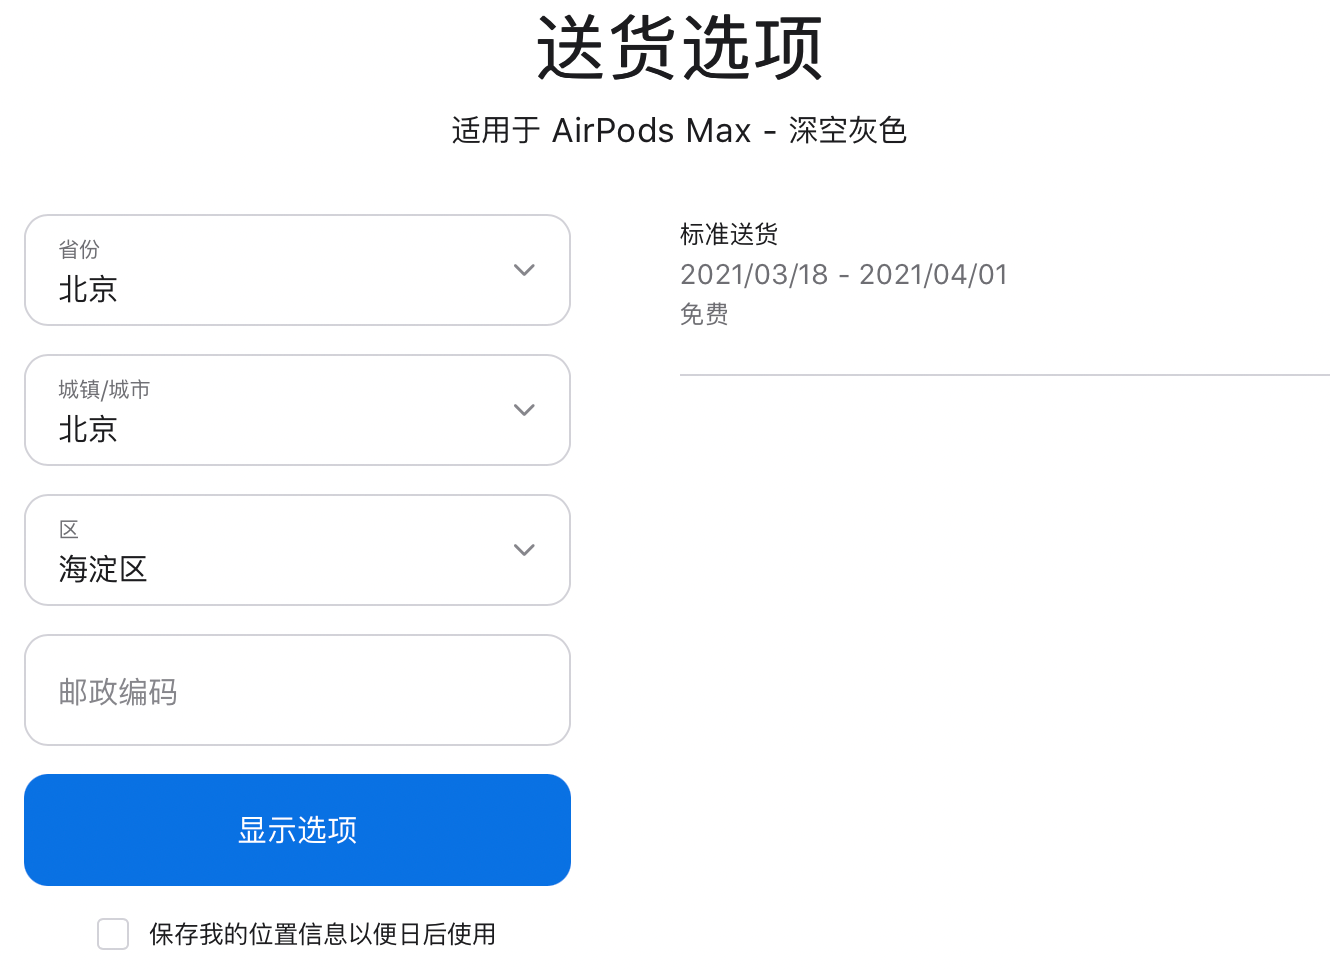Expand the 省份 dropdown chevron
Viewport: 1330px width, 970px height.
click(x=524, y=270)
